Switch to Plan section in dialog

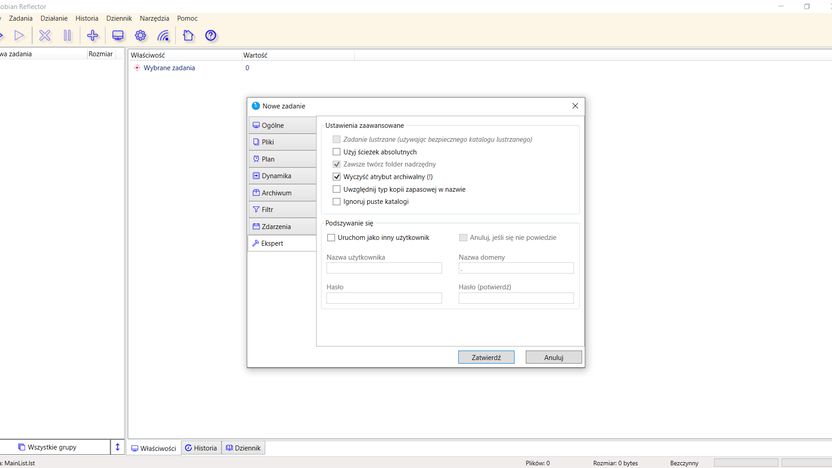pyautogui.click(x=282, y=159)
